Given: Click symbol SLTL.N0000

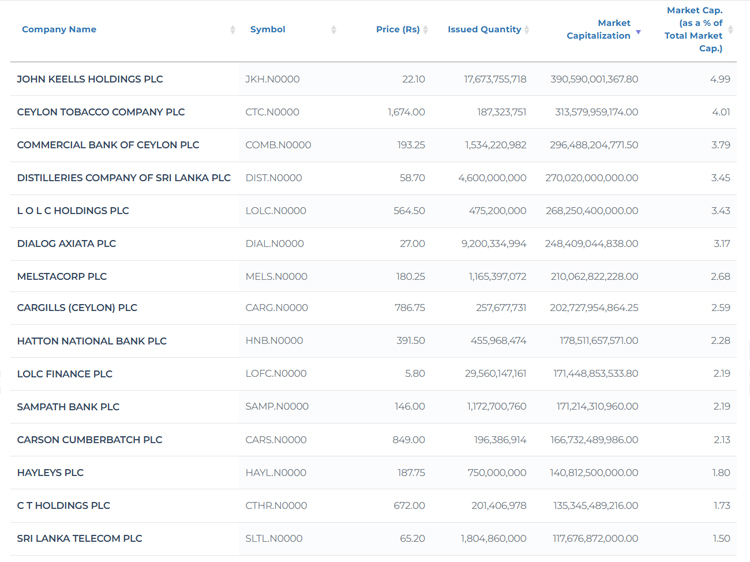Looking at the screenshot, I should click(x=274, y=539).
